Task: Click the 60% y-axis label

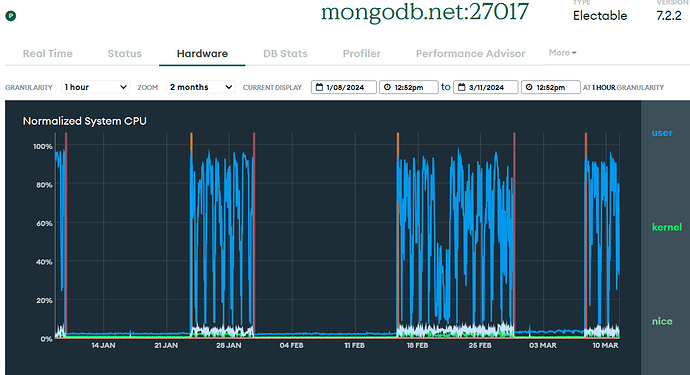Action: (x=44, y=224)
